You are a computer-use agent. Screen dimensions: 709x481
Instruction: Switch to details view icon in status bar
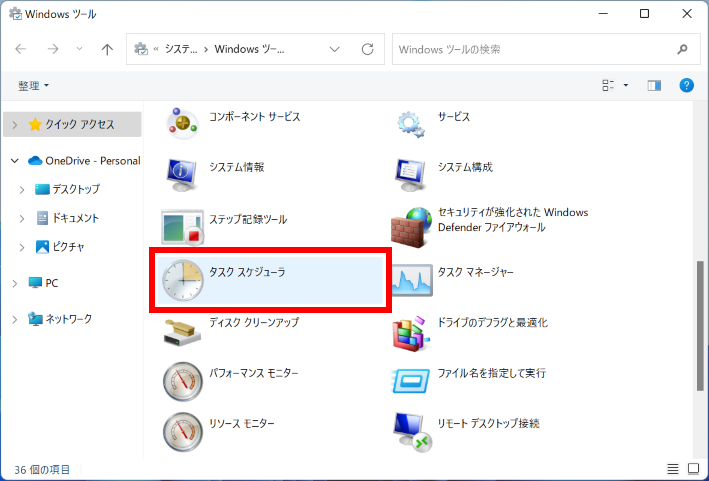[673, 469]
